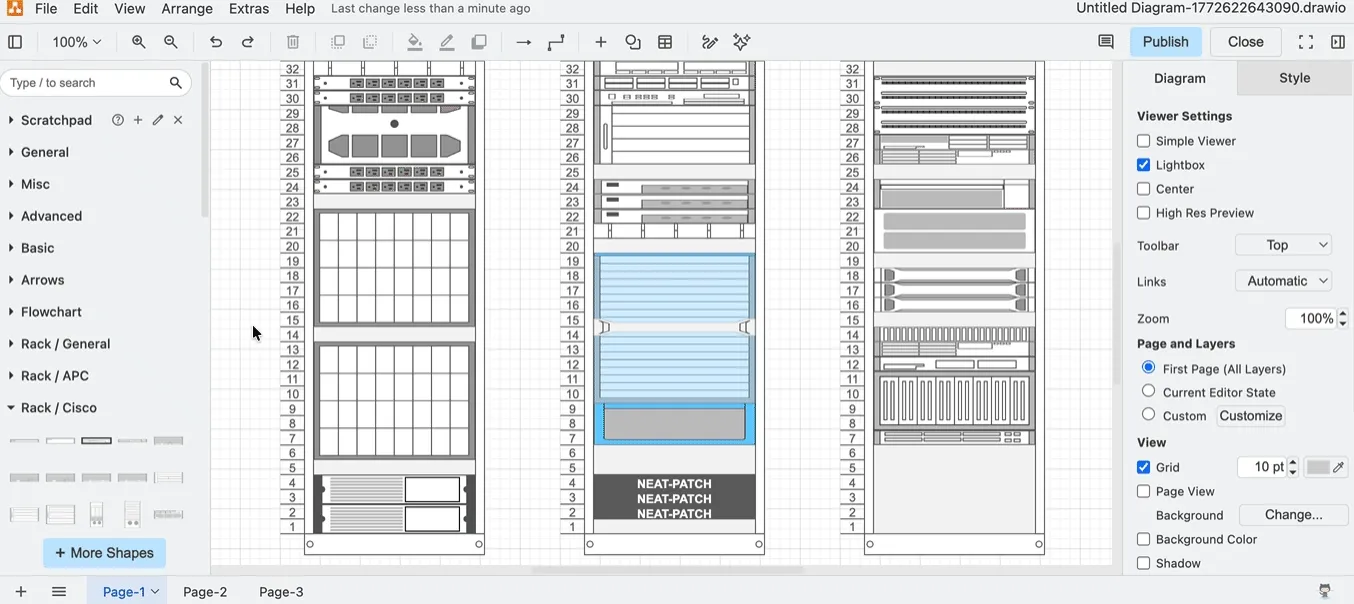Open the Extras menu
This screenshot has width=1354, height=604.
[x=249, y=9]
